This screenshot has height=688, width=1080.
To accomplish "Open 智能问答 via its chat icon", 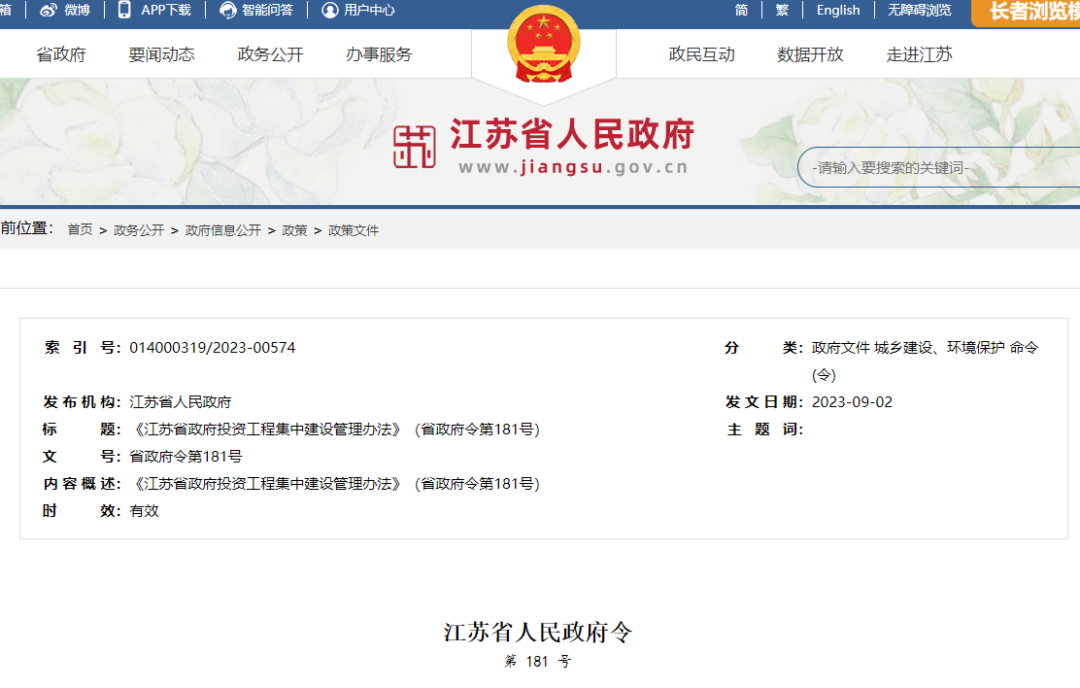I will pos(230,11).
